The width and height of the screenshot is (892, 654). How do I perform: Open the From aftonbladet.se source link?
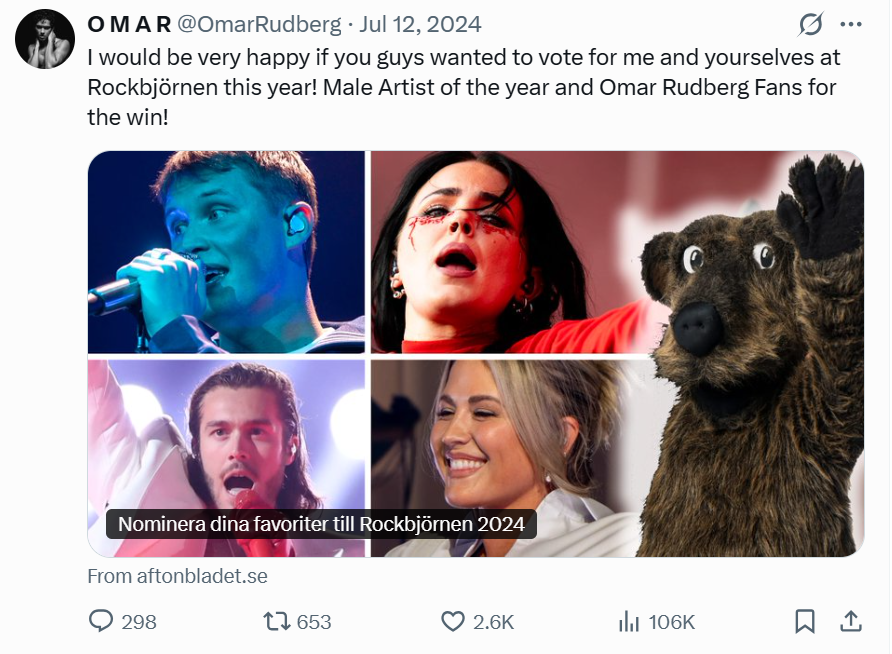point(177,576)
